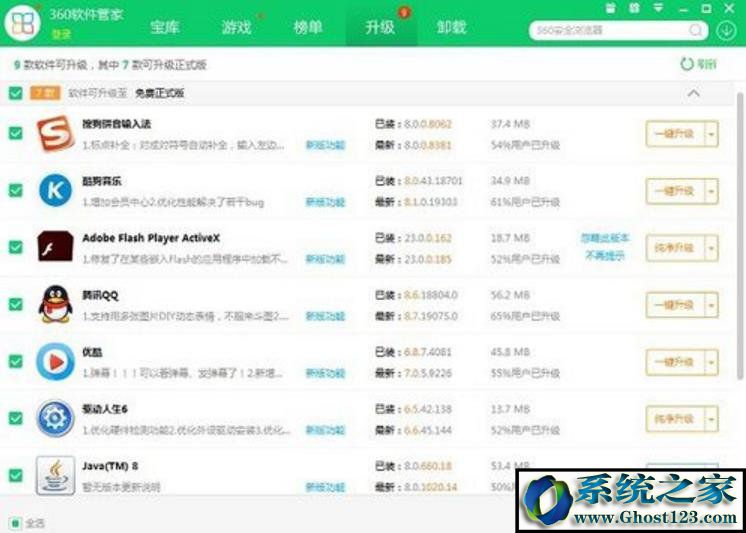Open upgrade options arrow for Adobe Flash Player

pyautogui.click(x=711, y=248)
